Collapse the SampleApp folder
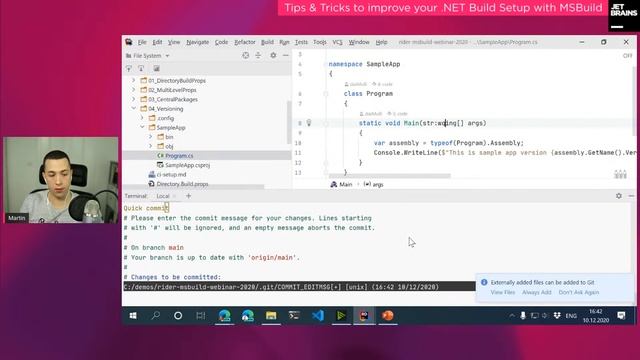 (x=142, y=127)
